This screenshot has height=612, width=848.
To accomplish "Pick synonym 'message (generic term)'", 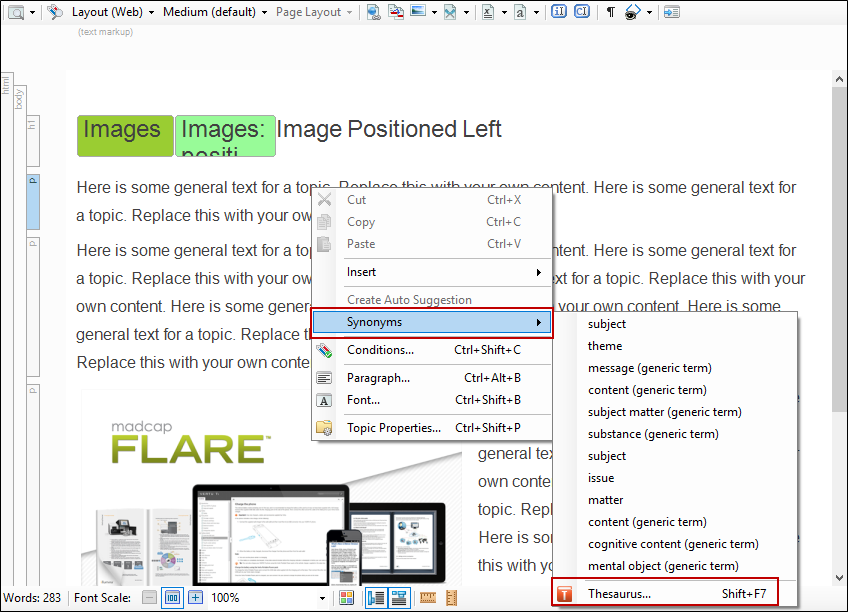I will click(674, 368).
